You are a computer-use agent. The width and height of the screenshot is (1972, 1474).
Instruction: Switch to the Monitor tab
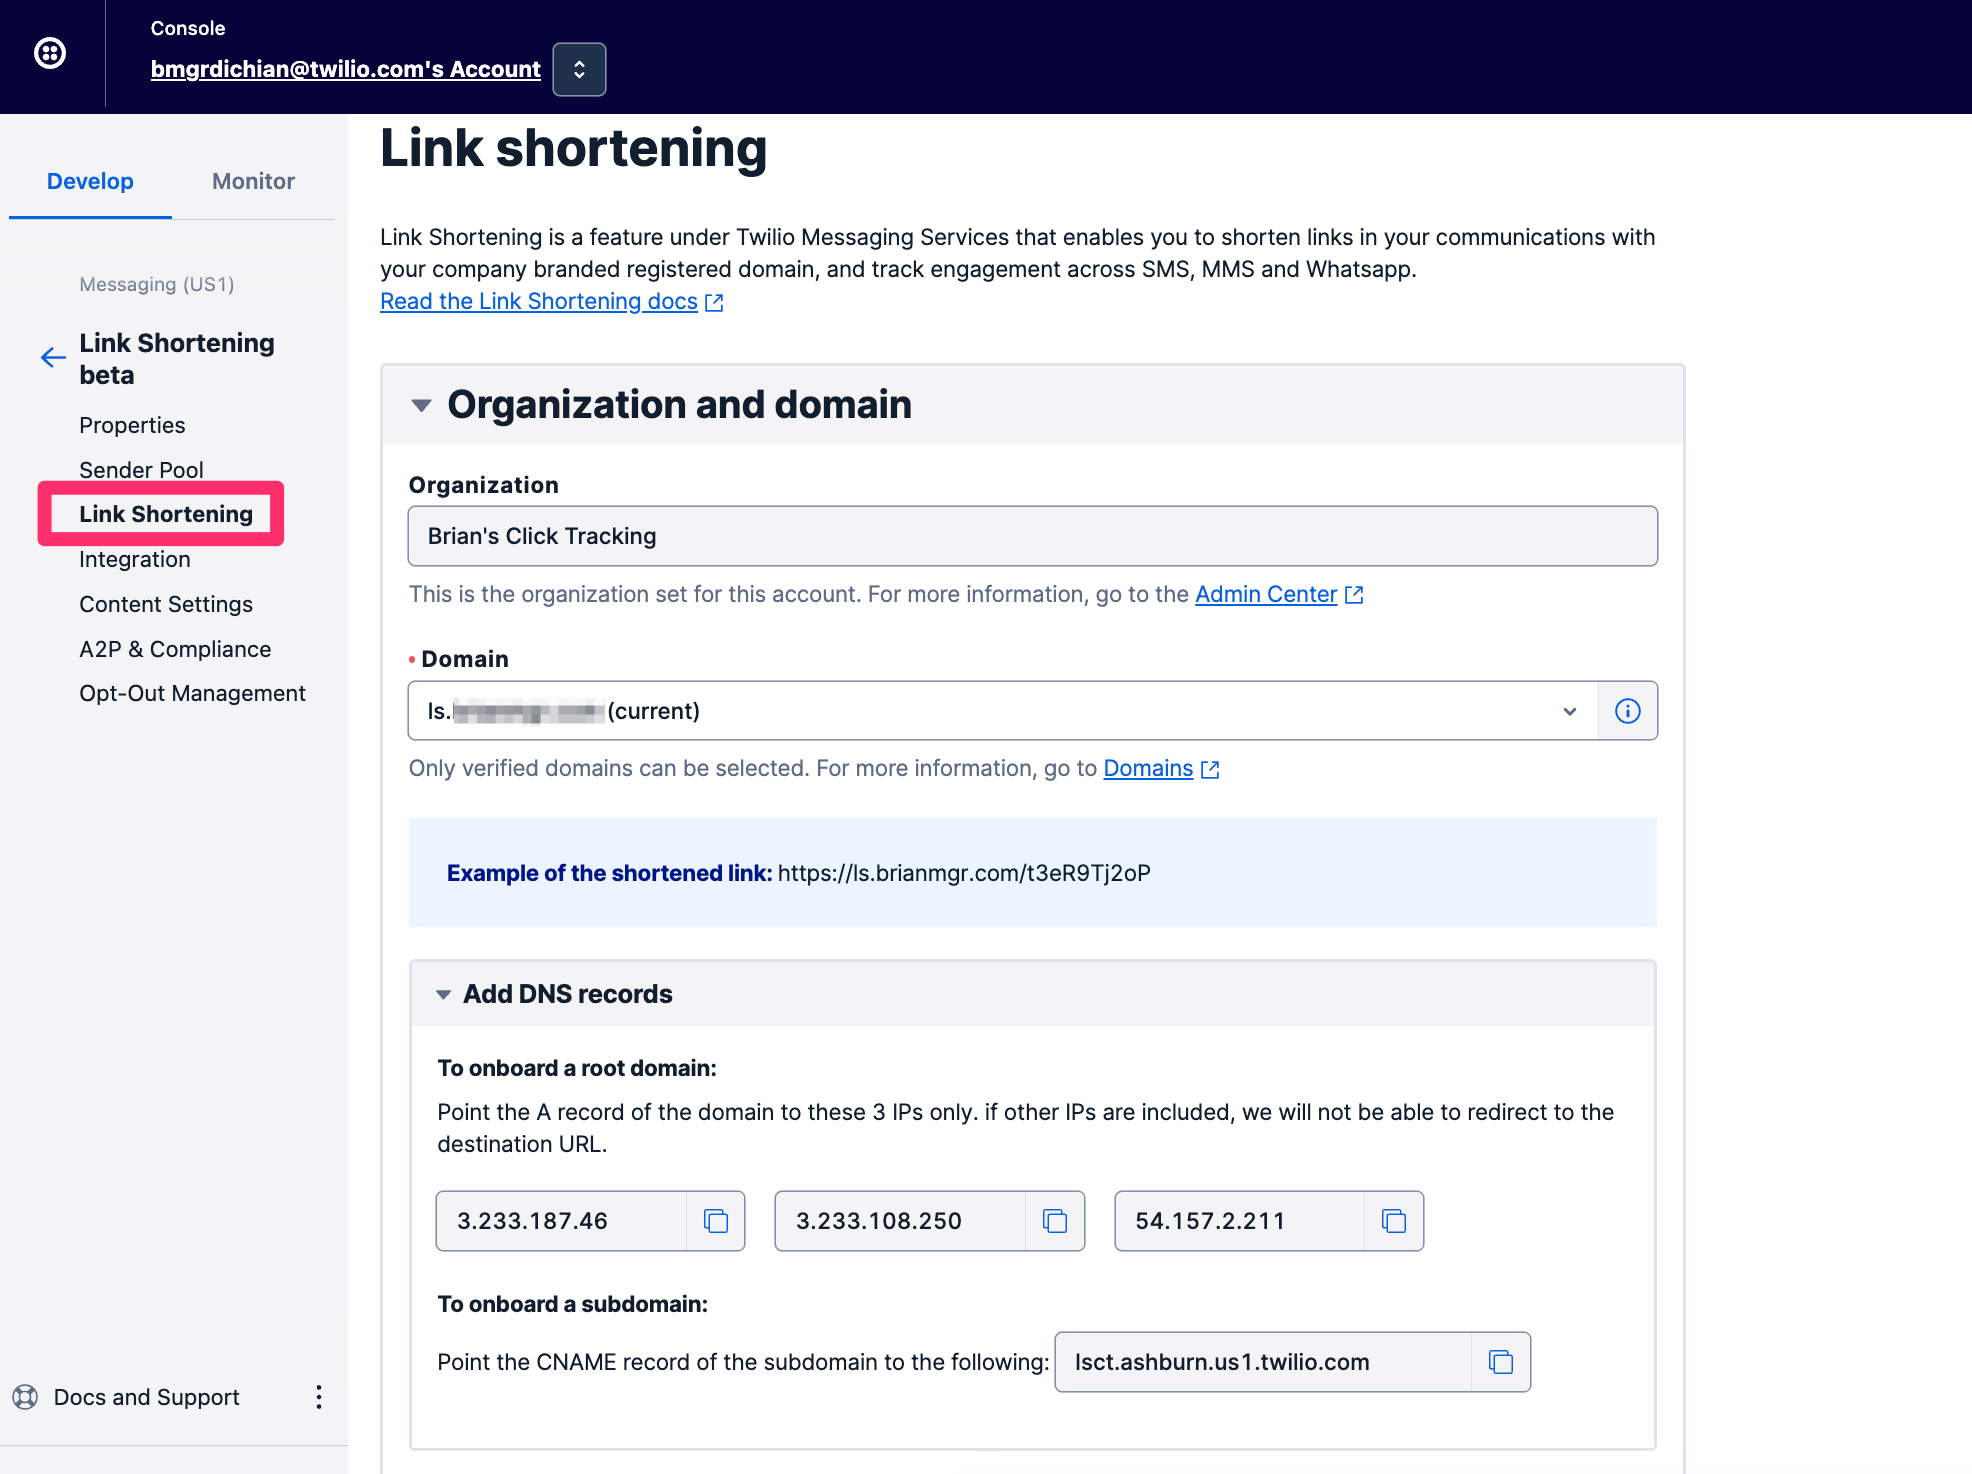[253, 181]
